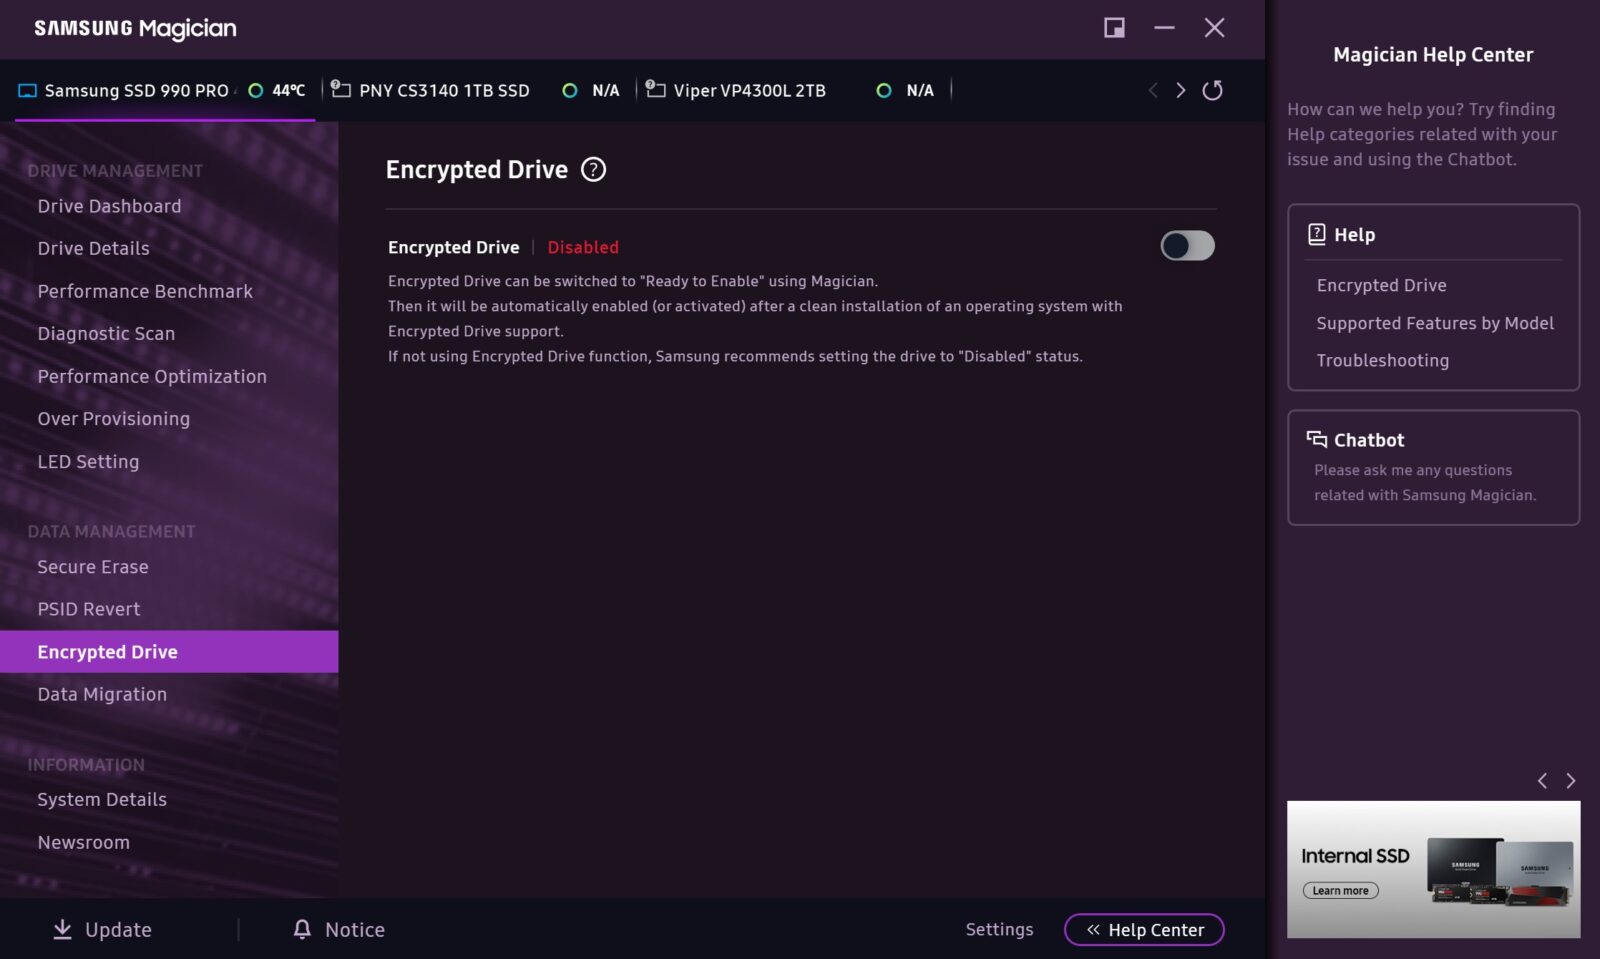Open Notice via the bell icon
1600x959 pixels.
[x=302, y=929]
